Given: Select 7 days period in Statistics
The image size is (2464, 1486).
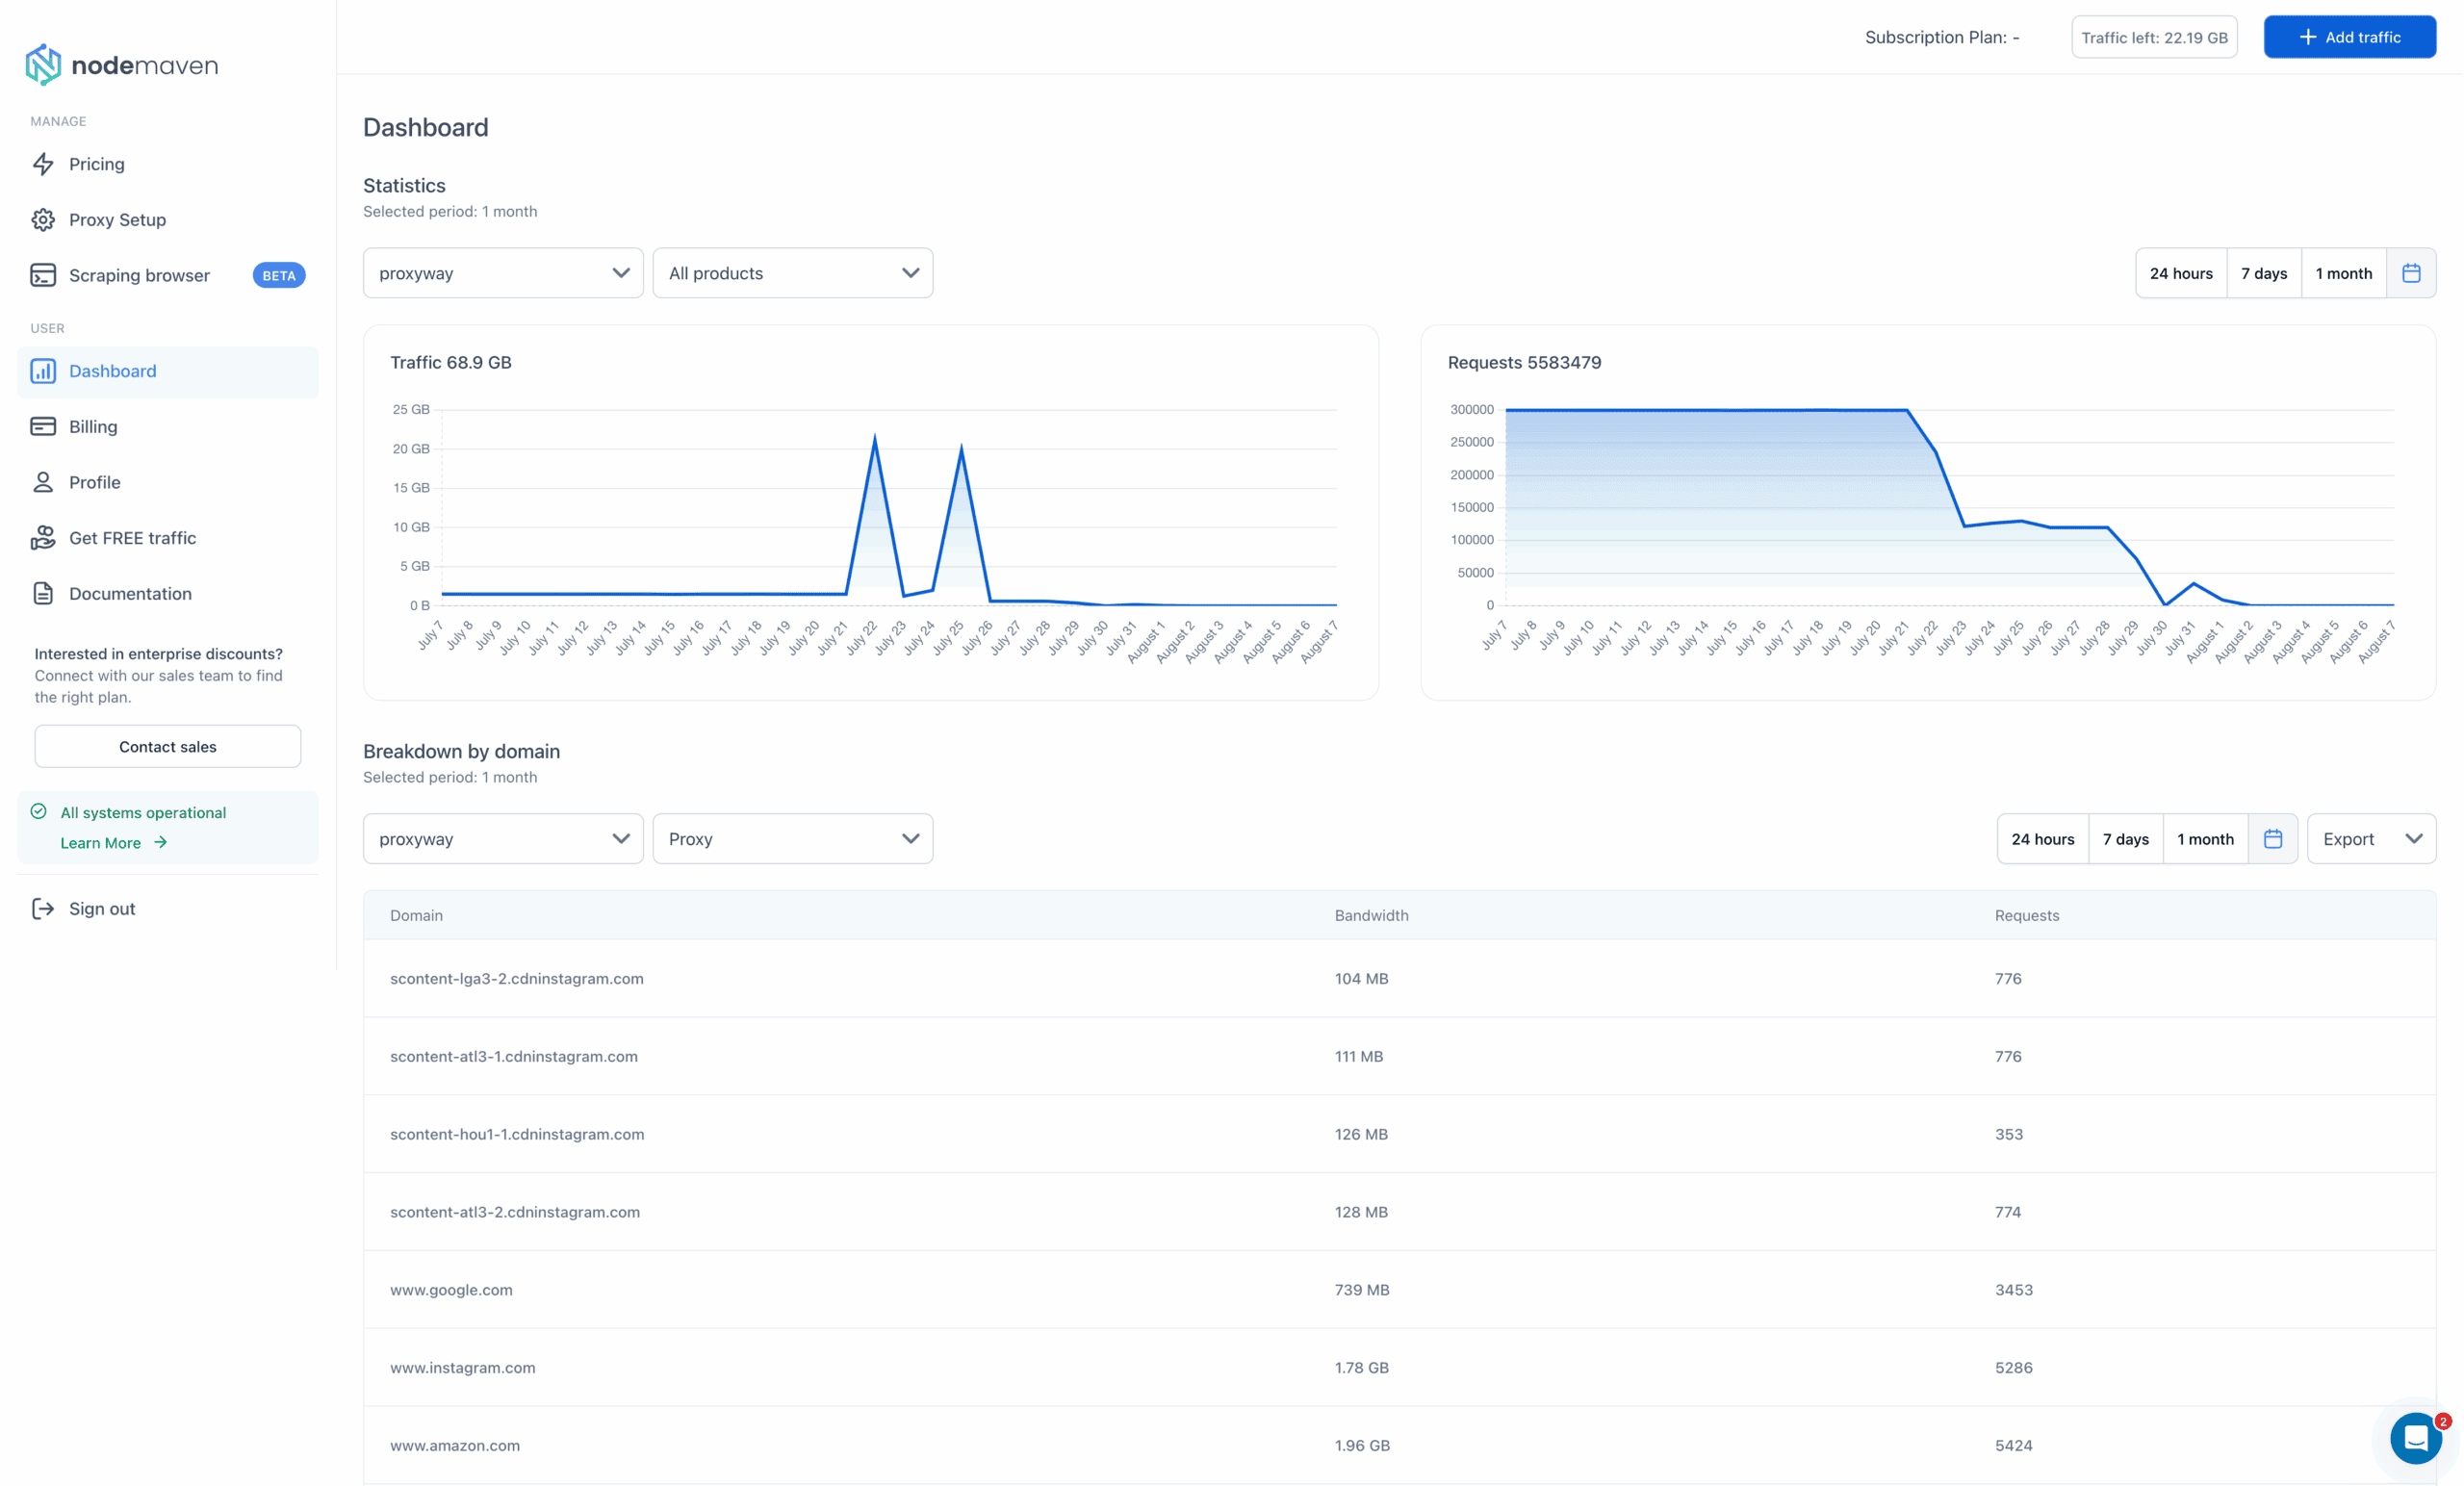Looking at the screenshot, I should coord(2263,273).
